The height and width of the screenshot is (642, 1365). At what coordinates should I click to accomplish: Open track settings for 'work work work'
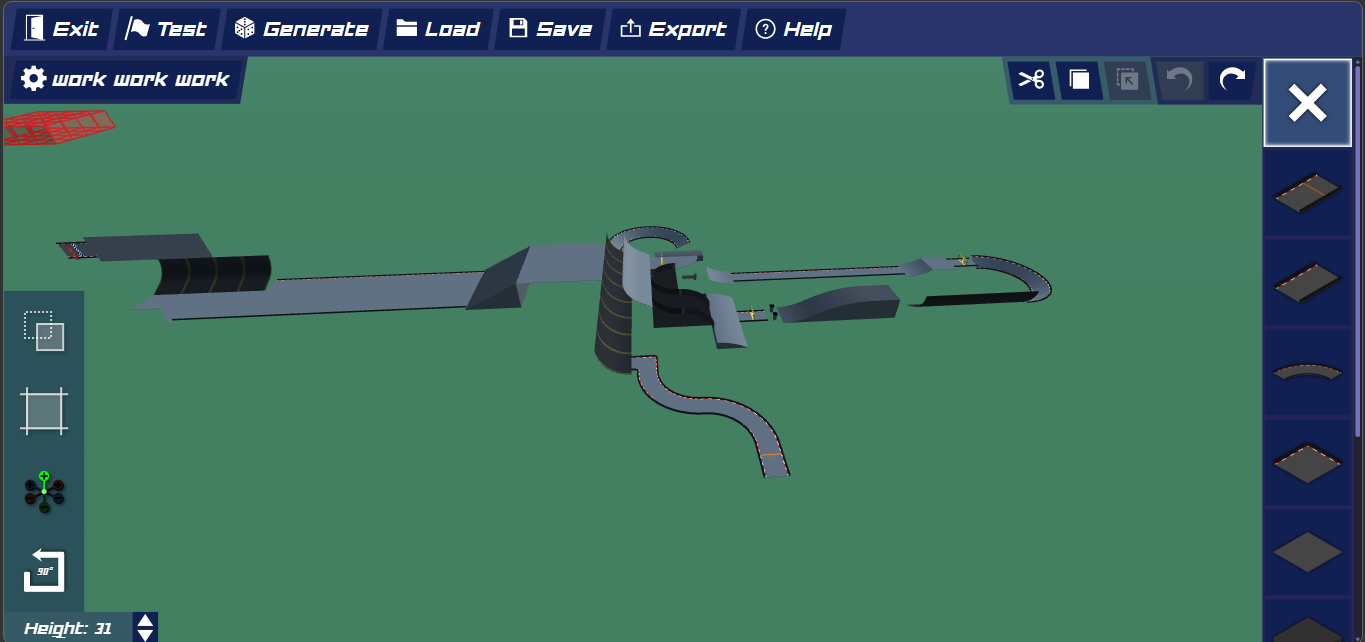click(x=126, y=79)
